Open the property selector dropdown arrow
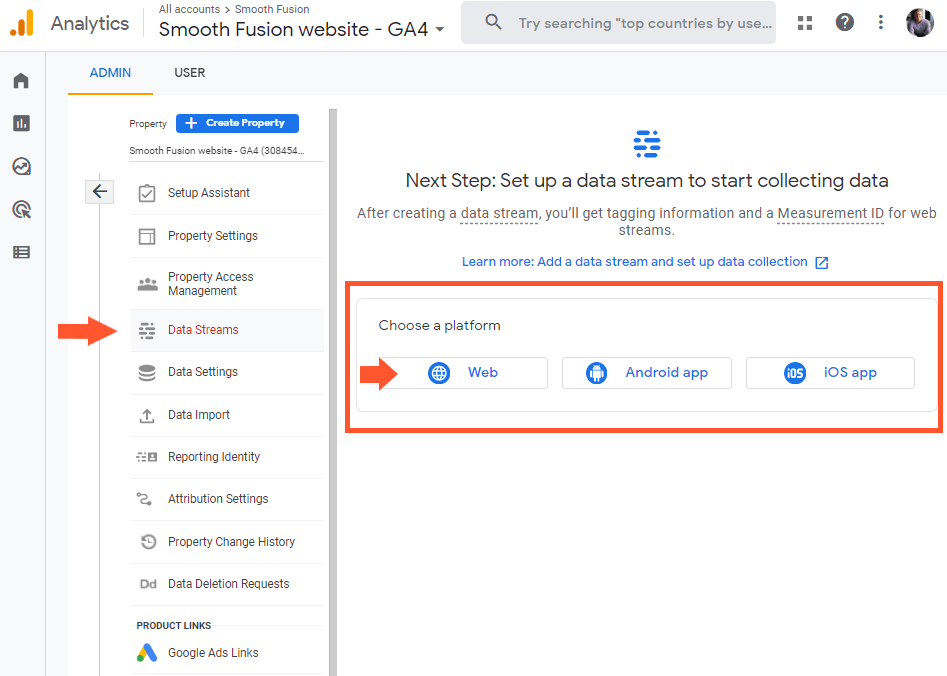The image size is (947, 676). [440, 29]
